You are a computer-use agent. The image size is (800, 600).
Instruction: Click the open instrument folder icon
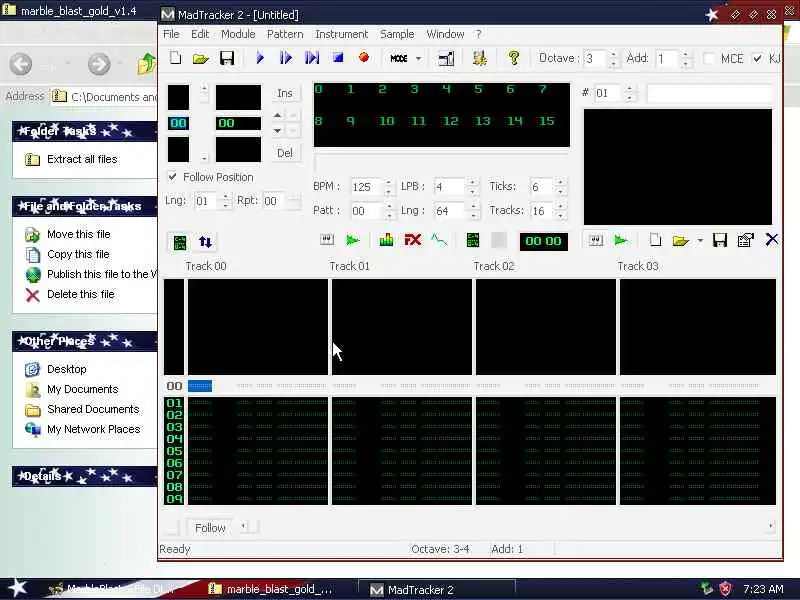[681, 240]
